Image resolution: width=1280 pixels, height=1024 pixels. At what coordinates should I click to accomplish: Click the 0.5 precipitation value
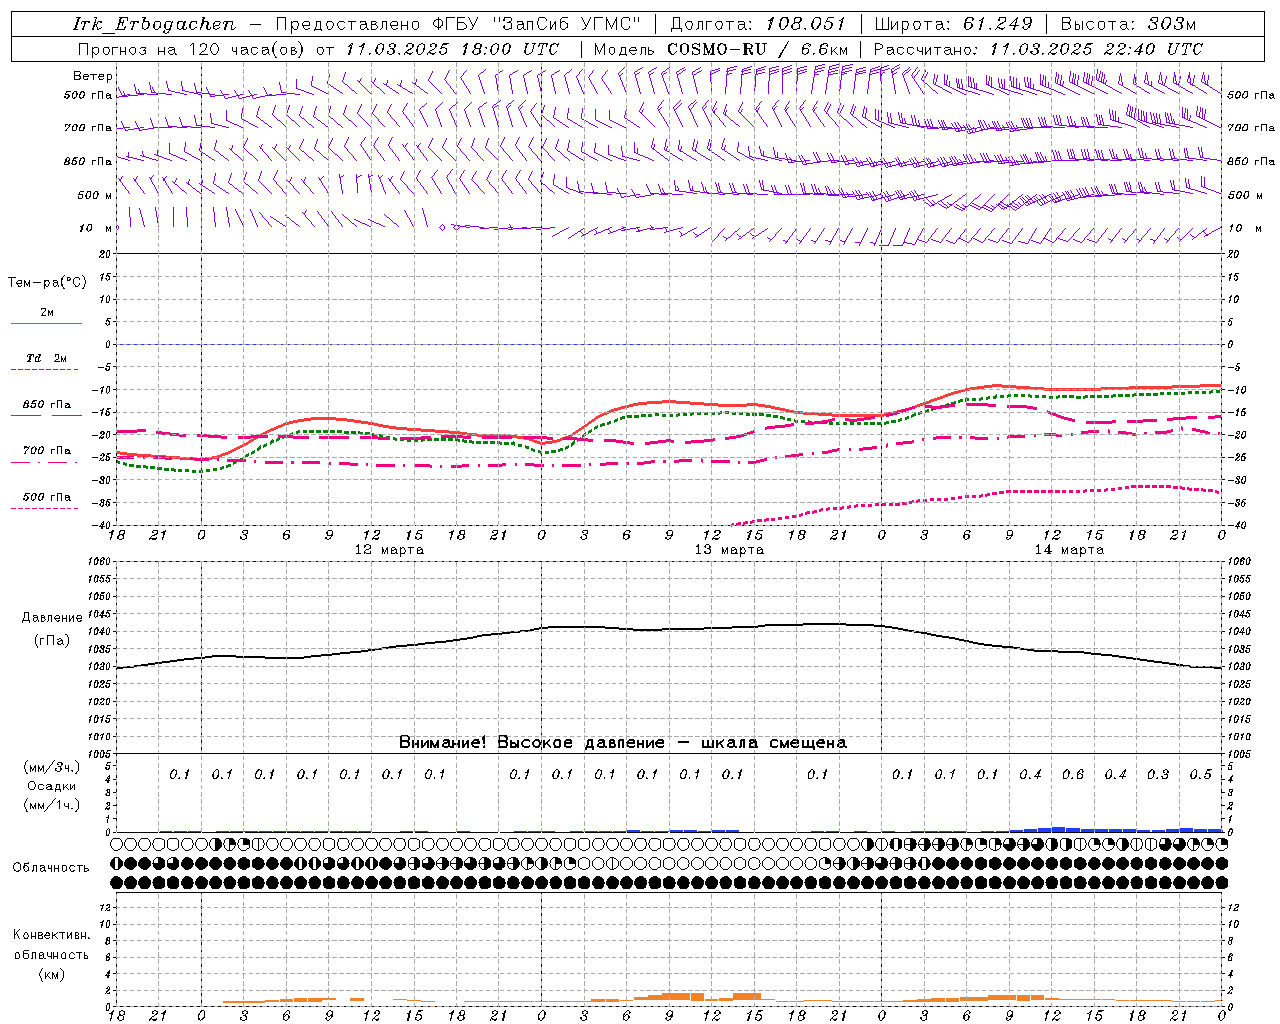1201,774
